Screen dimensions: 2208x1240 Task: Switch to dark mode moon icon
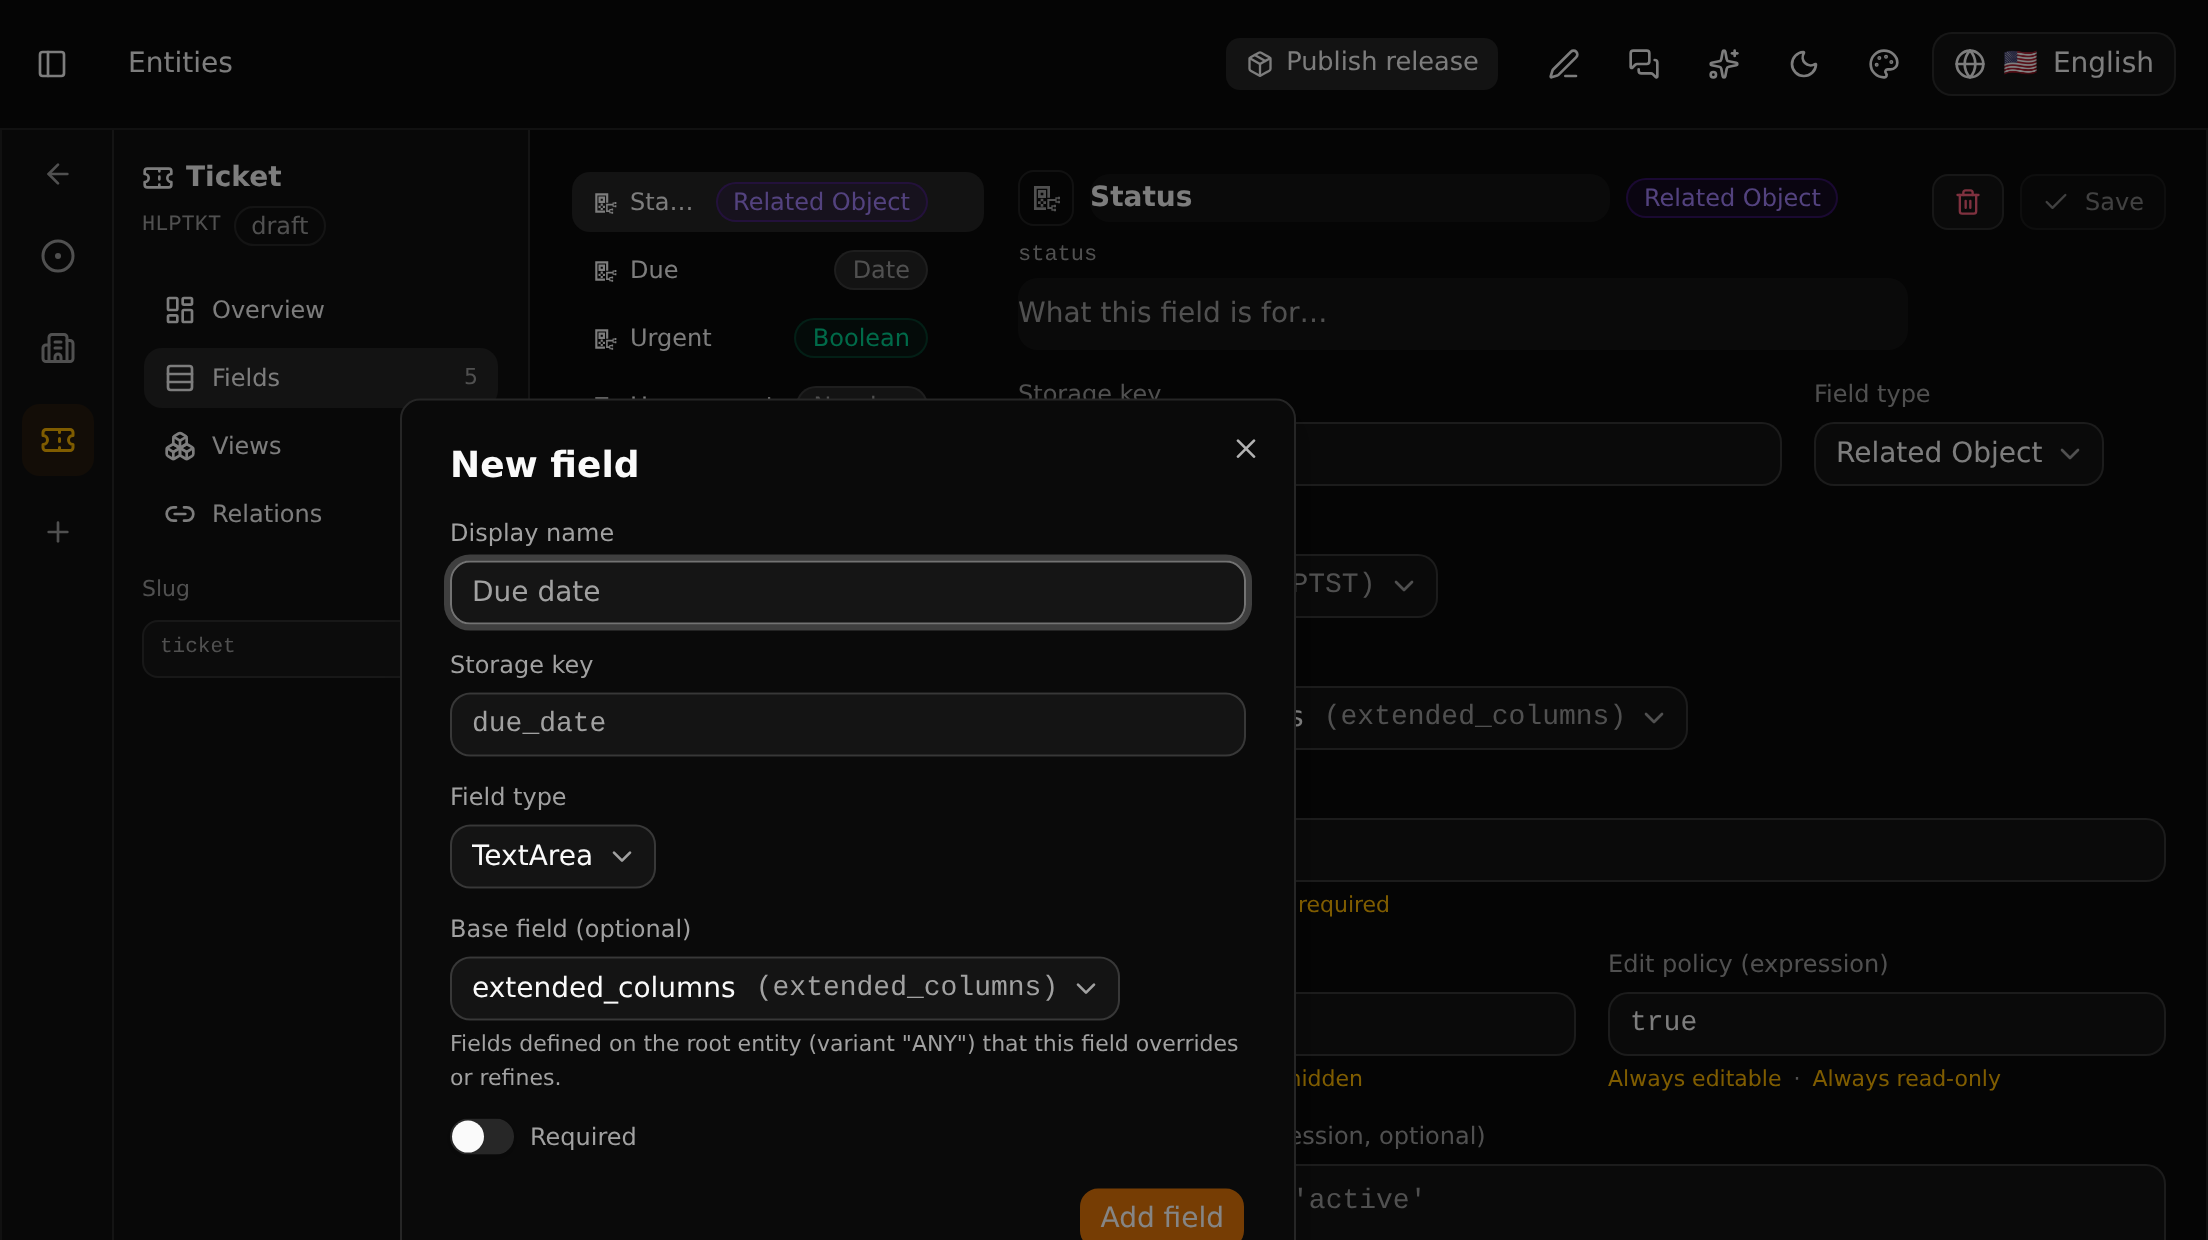(x=1804, y=64)
